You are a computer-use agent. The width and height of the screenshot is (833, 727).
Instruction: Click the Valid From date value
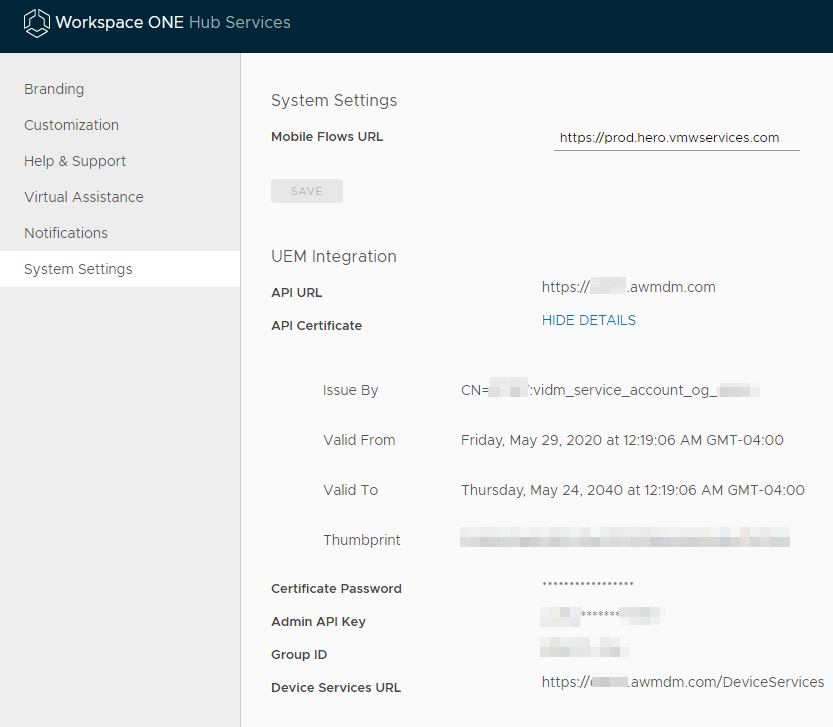[622, 440]
